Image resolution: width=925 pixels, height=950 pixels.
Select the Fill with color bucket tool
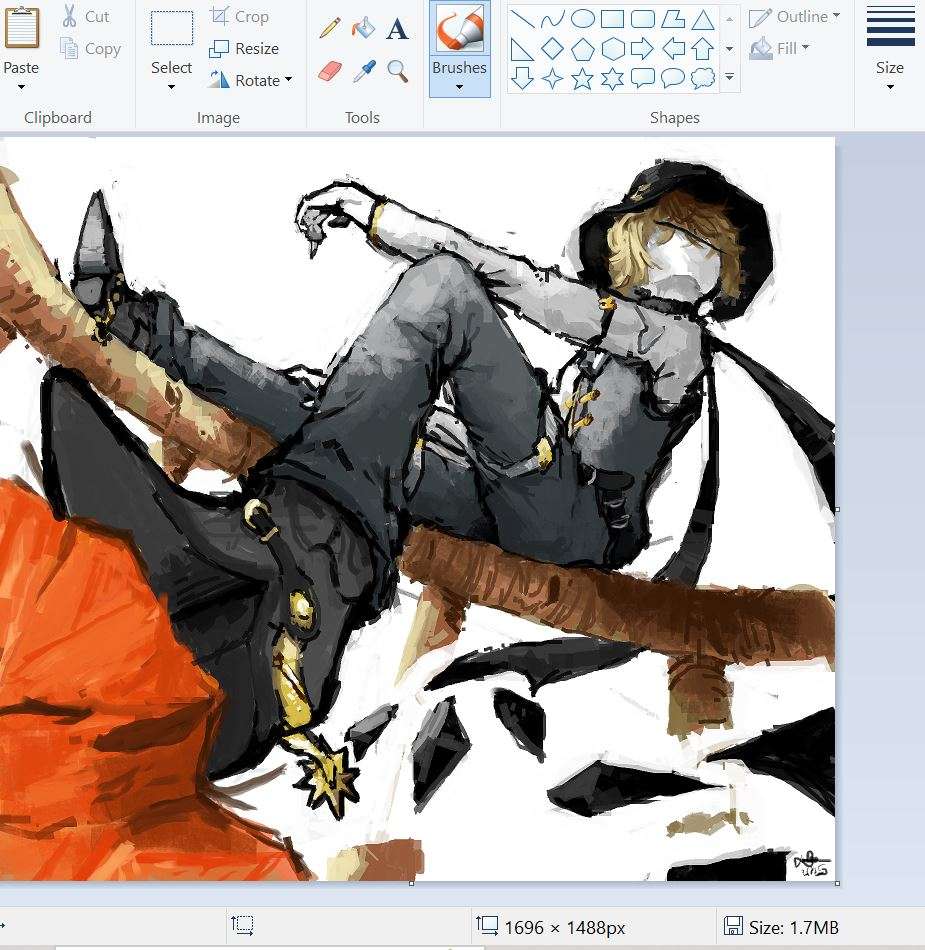[363, 28]
